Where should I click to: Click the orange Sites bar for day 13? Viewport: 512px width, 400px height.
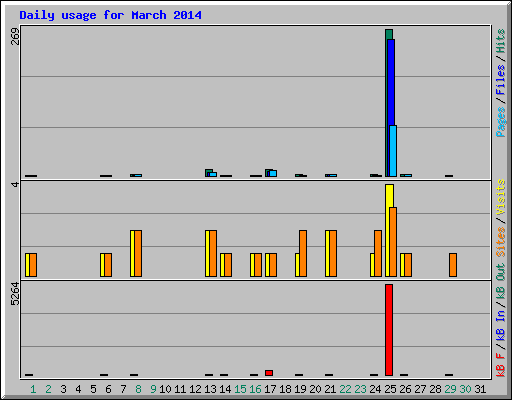click(x=213, y=253)
